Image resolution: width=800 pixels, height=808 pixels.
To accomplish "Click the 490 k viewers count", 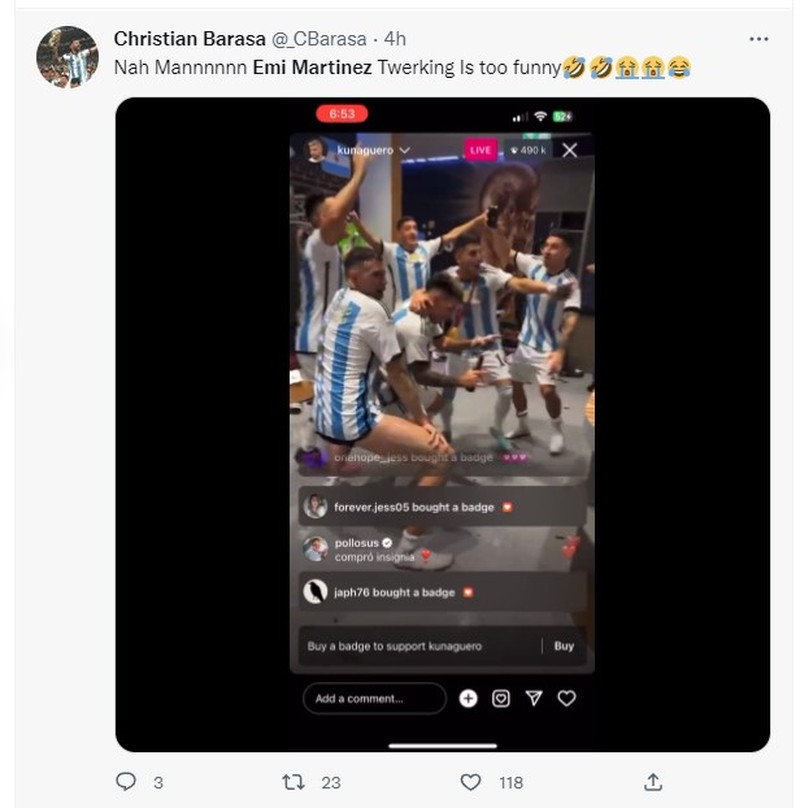I will (x=528, y=150).
